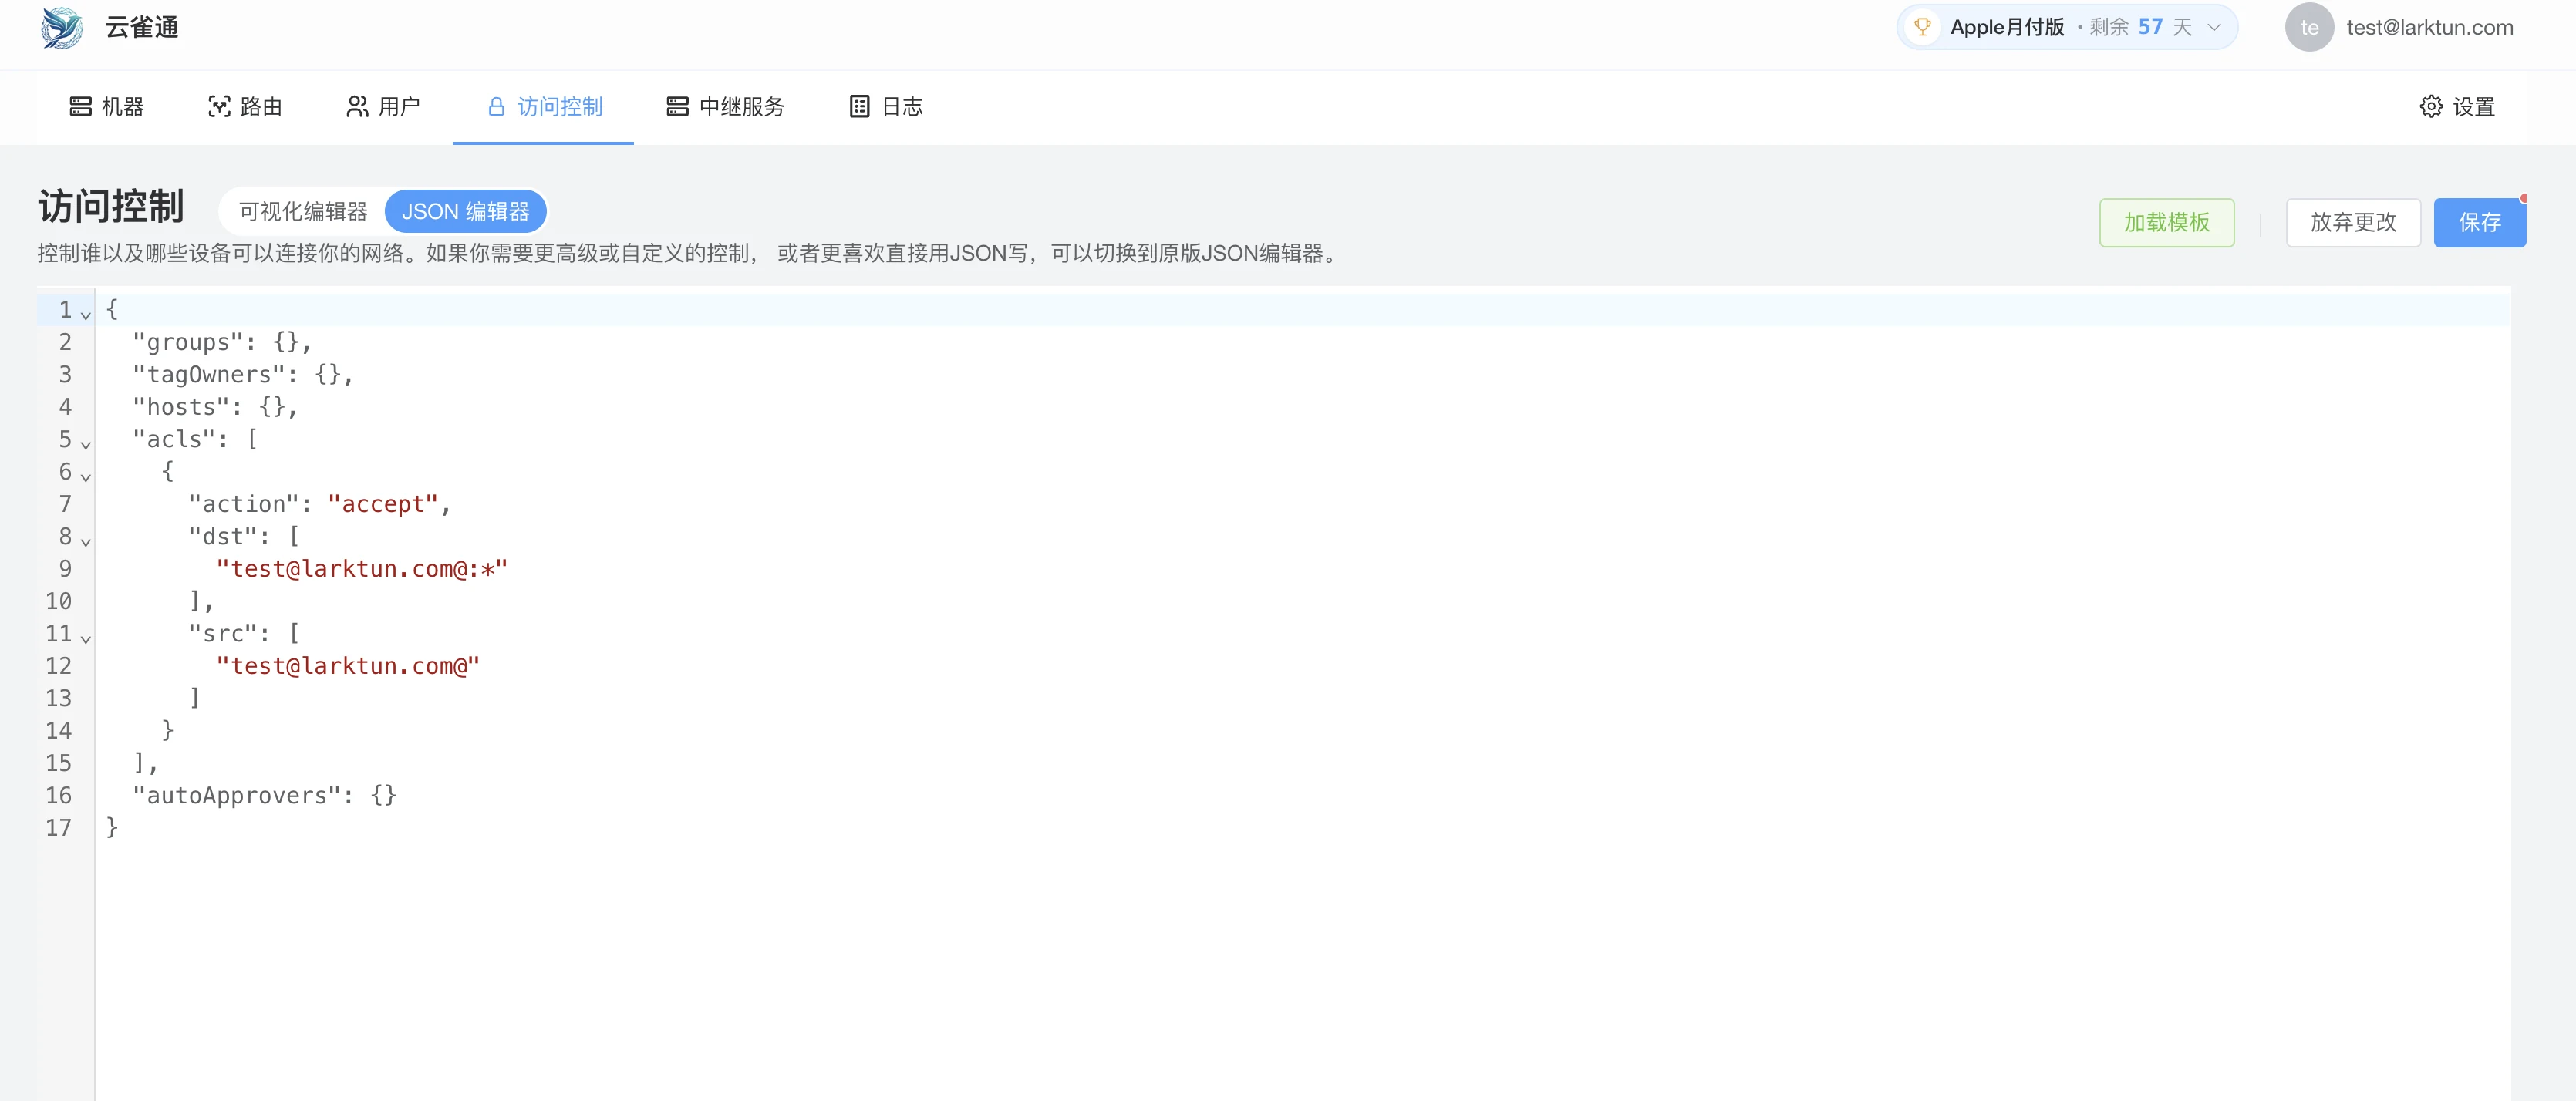Click line number 10 in gutter
The width and height of the screenshot is (2576, 1101).
coord(58,601)
